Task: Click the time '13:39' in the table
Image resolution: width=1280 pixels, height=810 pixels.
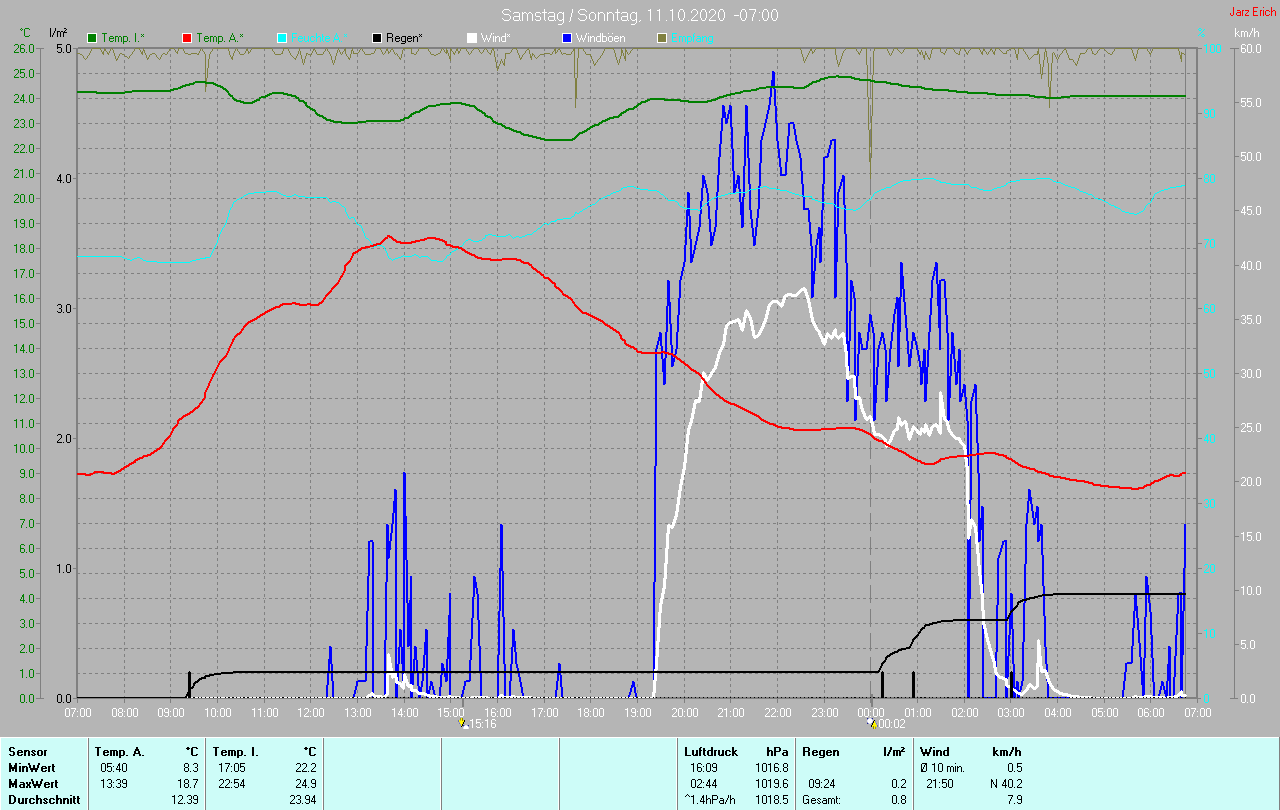Action: tap(114, 784)
